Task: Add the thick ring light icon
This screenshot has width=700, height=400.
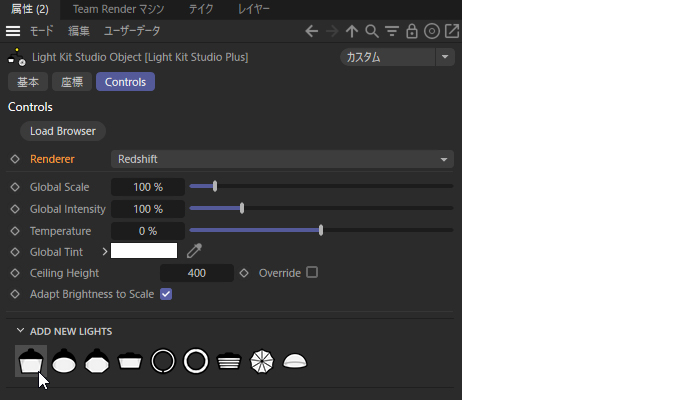Action: [196, 361]
